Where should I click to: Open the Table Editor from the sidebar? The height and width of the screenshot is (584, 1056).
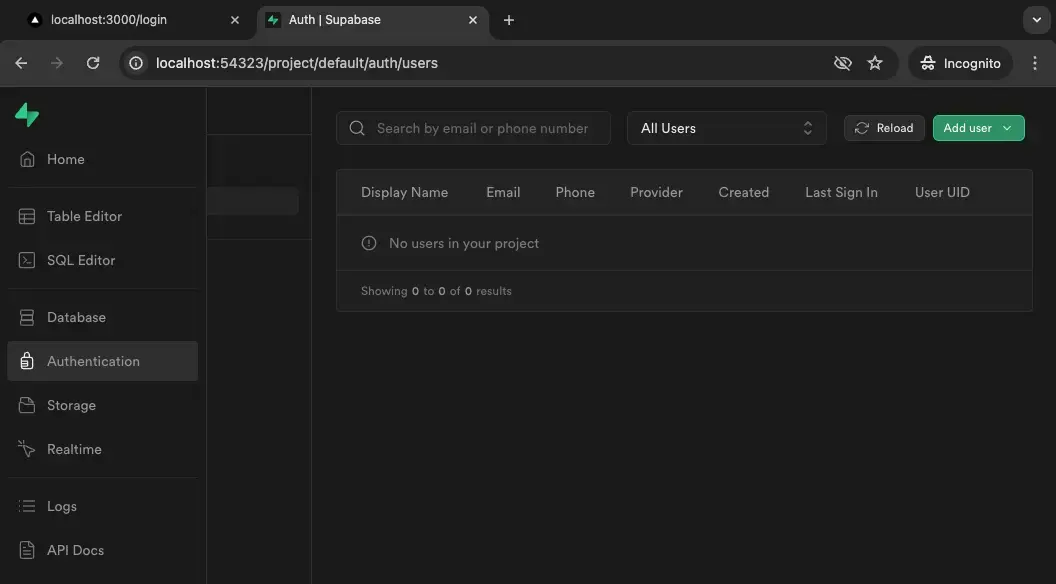click(84, 216)
